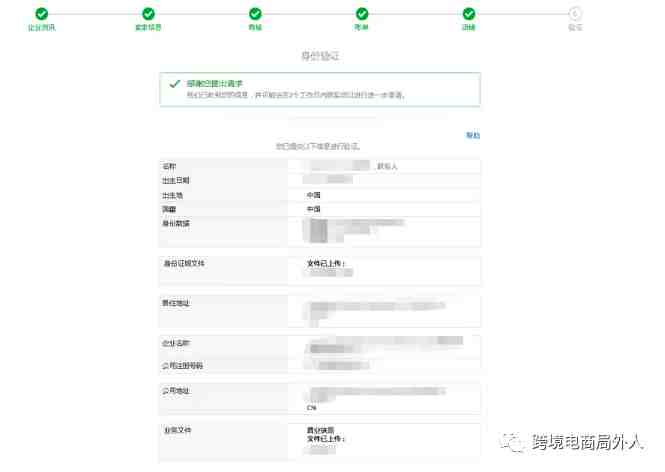The image size is (665, 472).
Task: Click 文件已上传 in the 身份证明文件 row
Action: point(326,263)
